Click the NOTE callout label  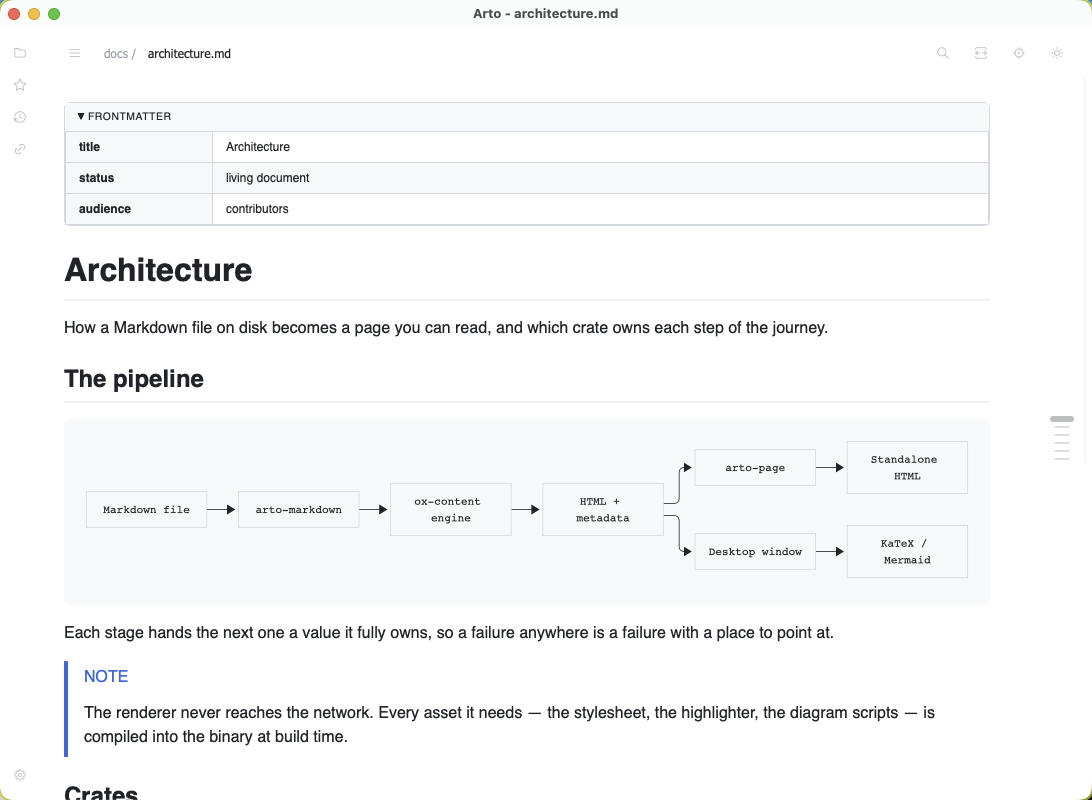coord(106,677)
